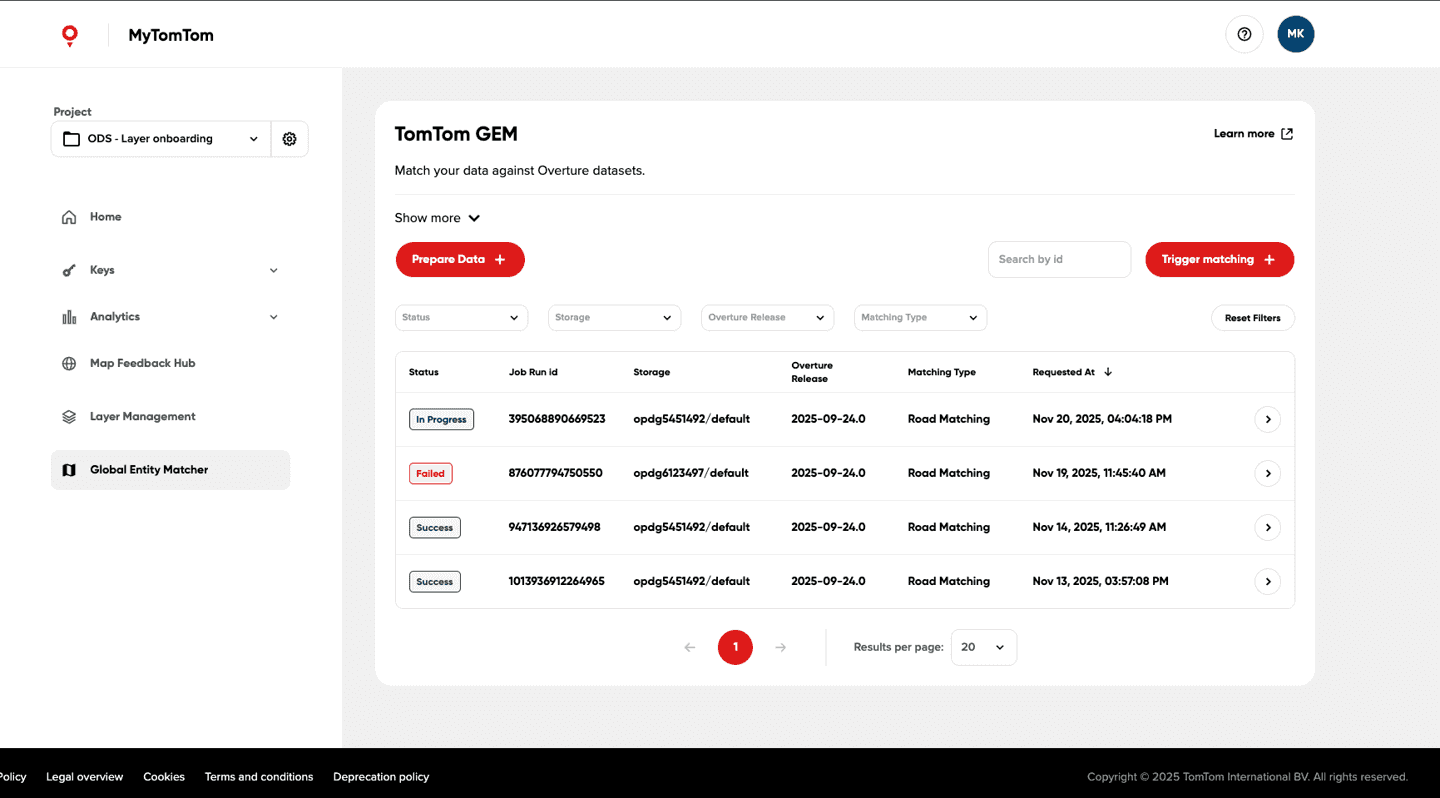Click the Trigger matching button
The image size is (1440, 798).
click(1219, 259)
